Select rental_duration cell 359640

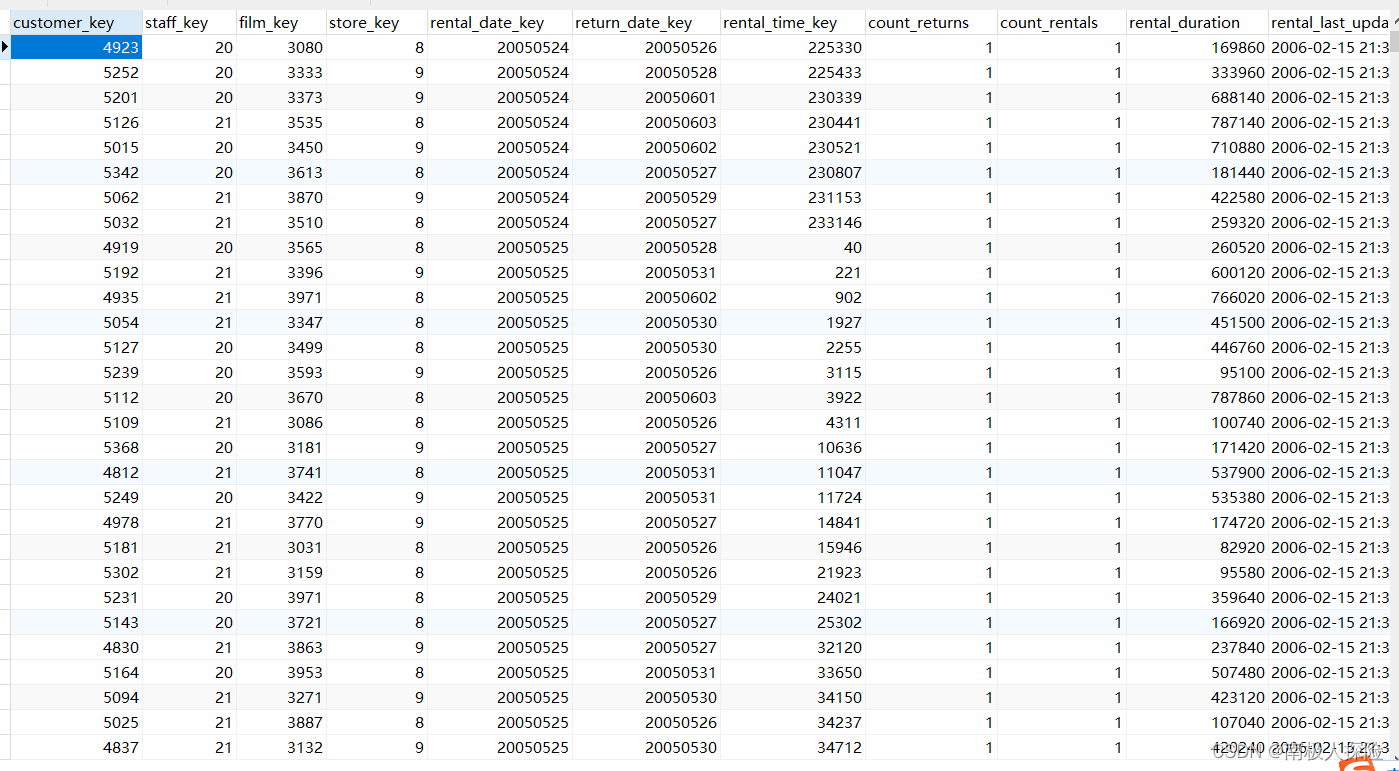(x=1197, y=597)
